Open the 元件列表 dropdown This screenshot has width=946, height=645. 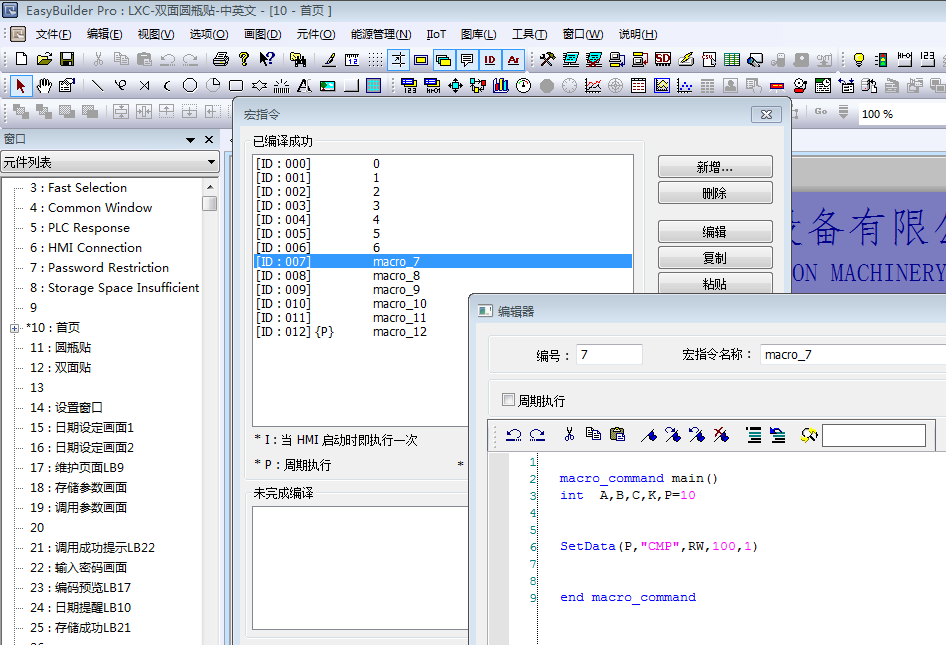tap(211, 162)
